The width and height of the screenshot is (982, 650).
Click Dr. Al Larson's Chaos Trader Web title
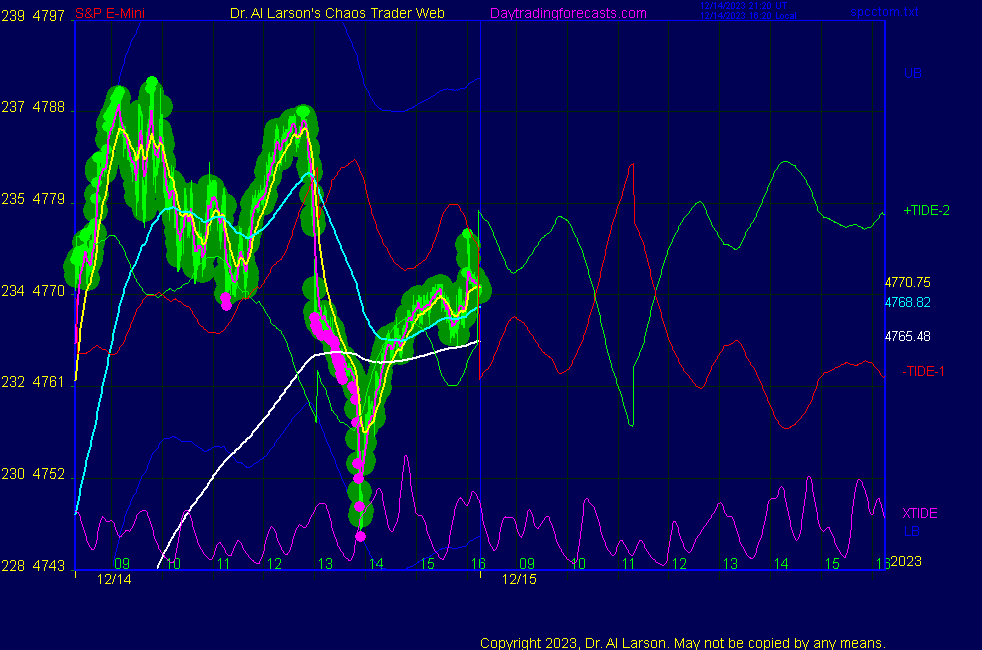tap(337, 13)
